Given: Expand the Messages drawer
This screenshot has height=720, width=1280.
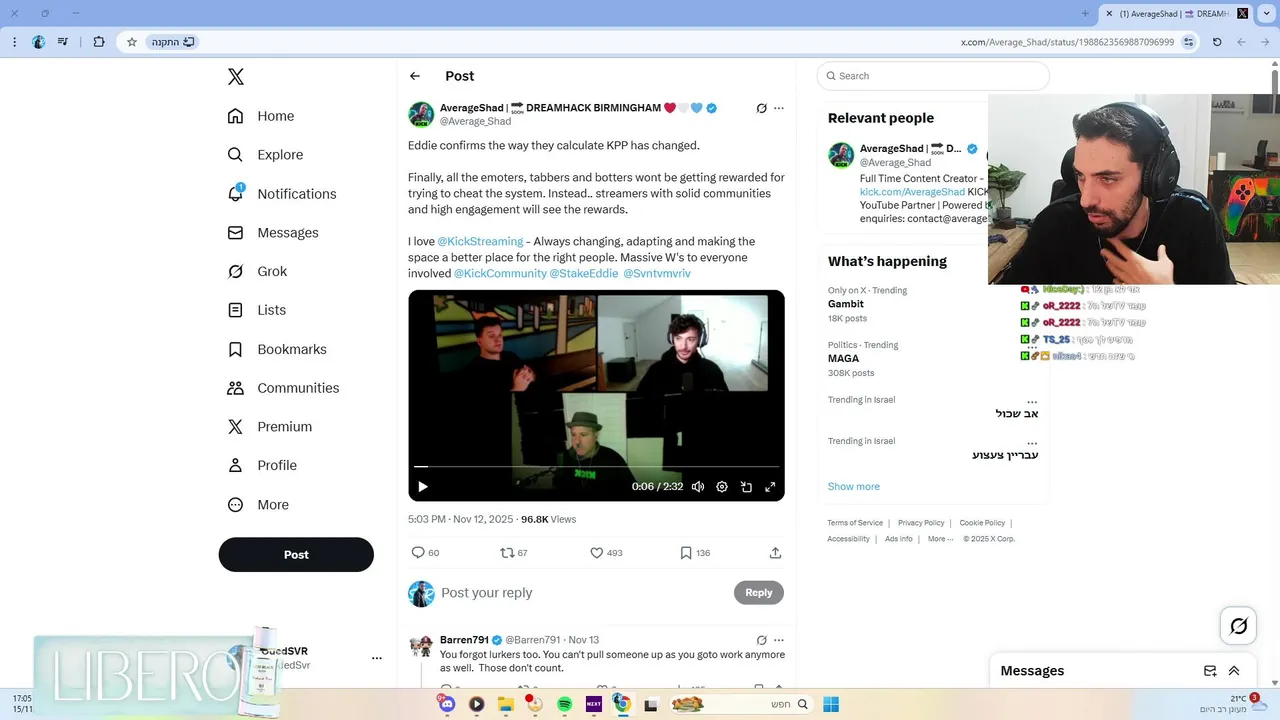Looking at the screenshot, I should [1234, 671].
